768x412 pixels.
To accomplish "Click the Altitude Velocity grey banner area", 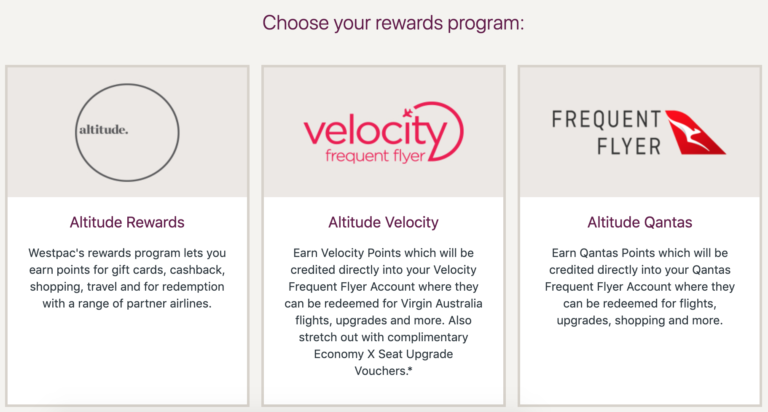I will click(384, 132).
